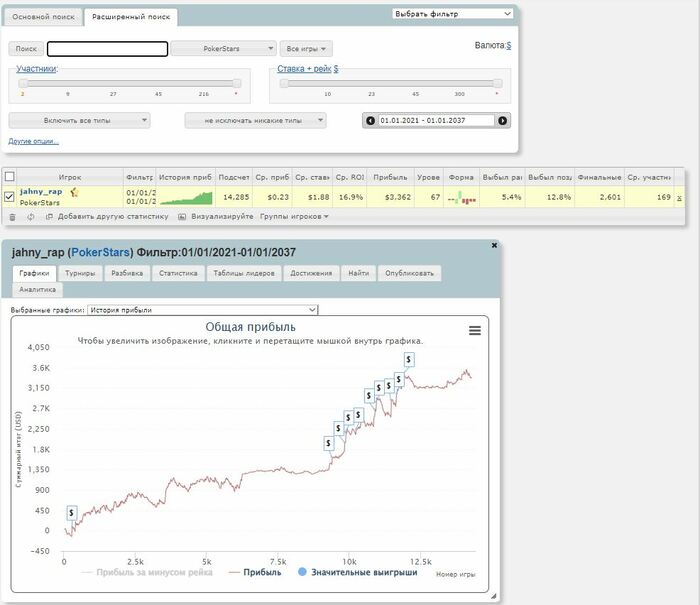The width and height of the screenshot is (700, 605).
Task: Toggle Значительные выигрыши legend item
Action: [358, 572]
